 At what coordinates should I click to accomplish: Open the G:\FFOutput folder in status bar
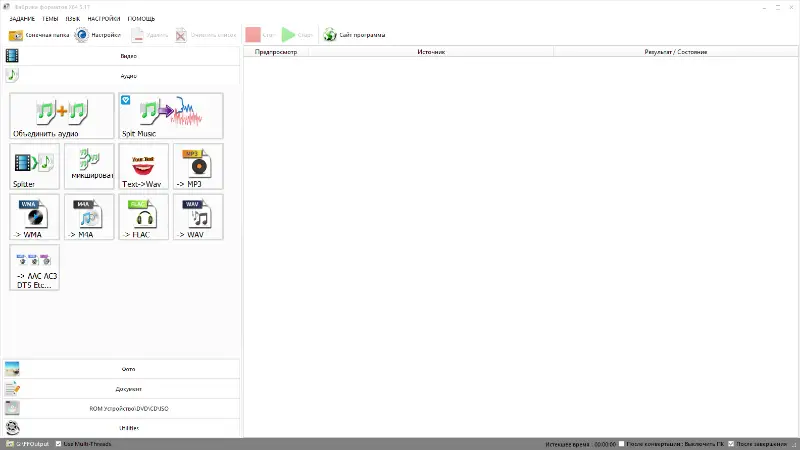[x=28, y=444]
